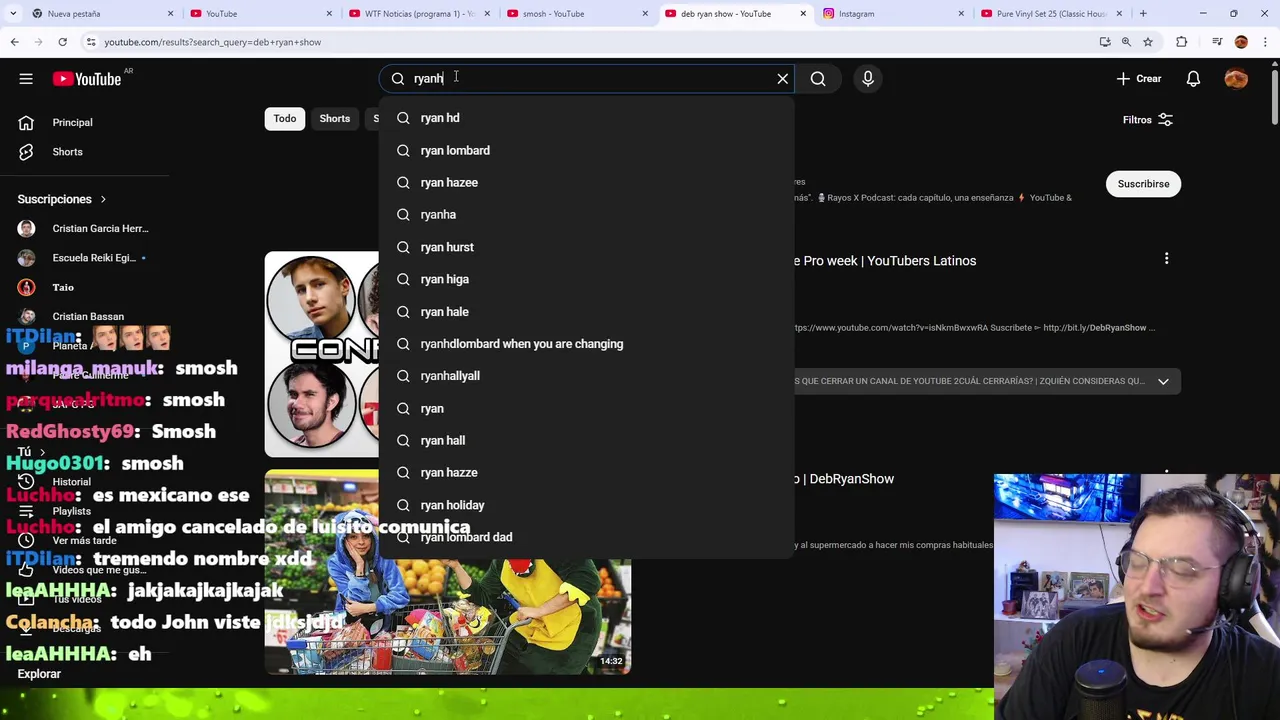The image size is (1280, 720).
Task: Select the Shorts filter chip
Action: [x=335, y=119]
